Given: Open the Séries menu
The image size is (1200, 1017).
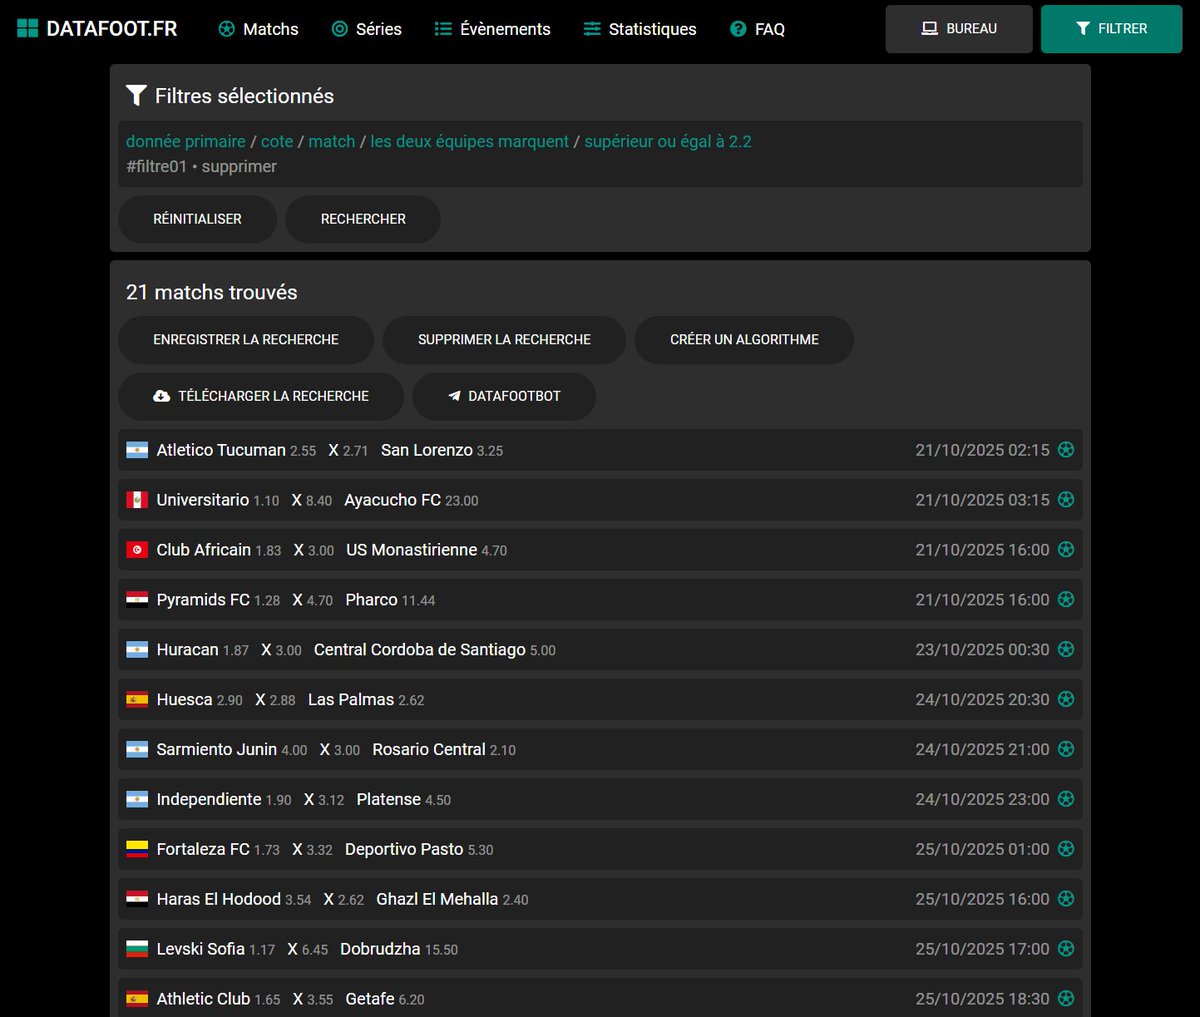Looking at the screenshot, I should pyautogui.click(x=367, y=29).
